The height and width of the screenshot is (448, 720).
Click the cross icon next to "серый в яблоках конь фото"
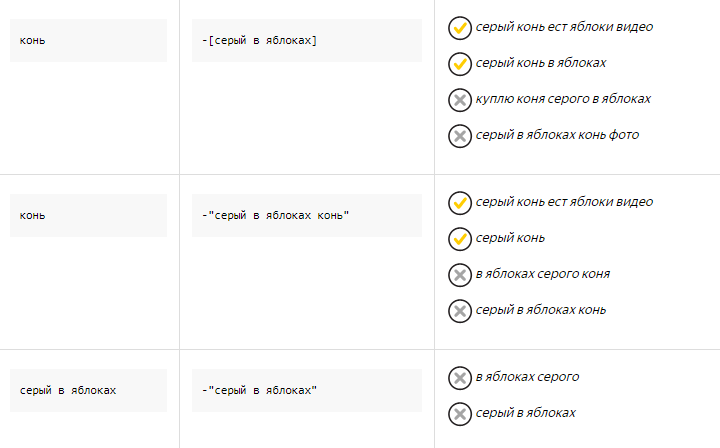tap(460, 136)
